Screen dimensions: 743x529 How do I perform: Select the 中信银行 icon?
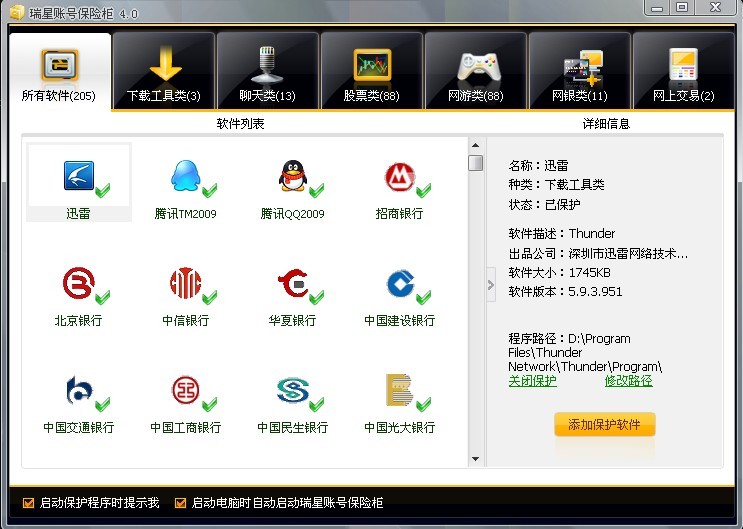pyautogui.click(x=186, y=283)
